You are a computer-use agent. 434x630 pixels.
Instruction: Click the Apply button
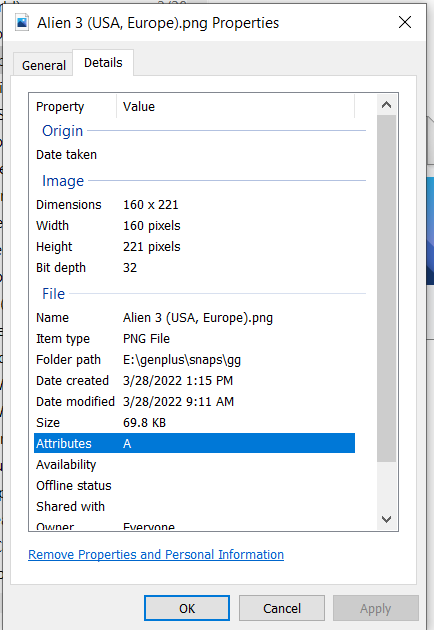(x=376, y=608)
